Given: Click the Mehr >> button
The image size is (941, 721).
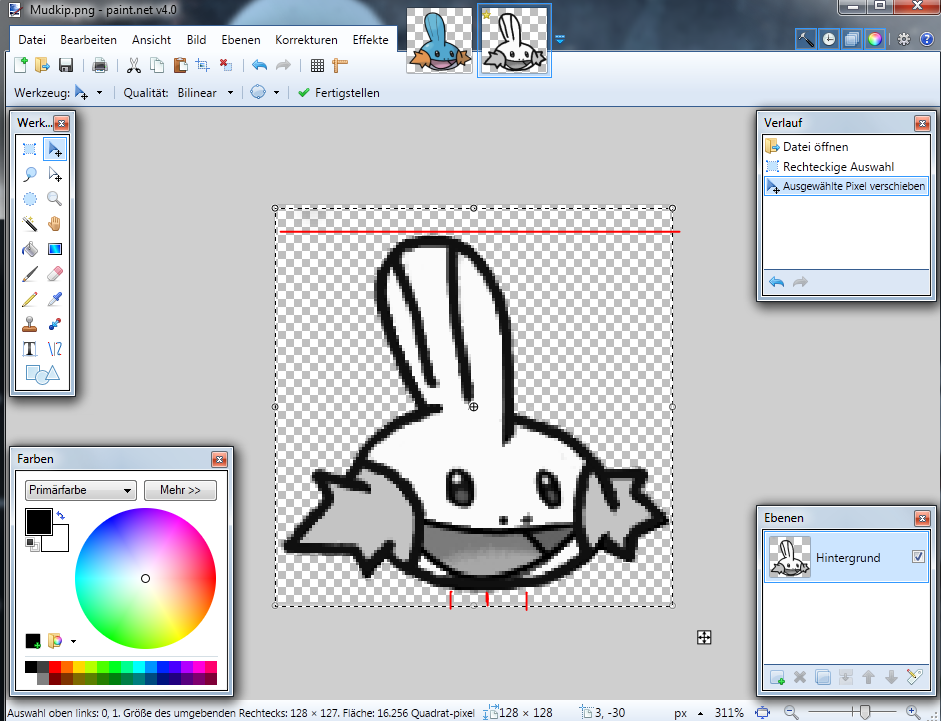Looking at the screenshot, I should tap(180, 490).
